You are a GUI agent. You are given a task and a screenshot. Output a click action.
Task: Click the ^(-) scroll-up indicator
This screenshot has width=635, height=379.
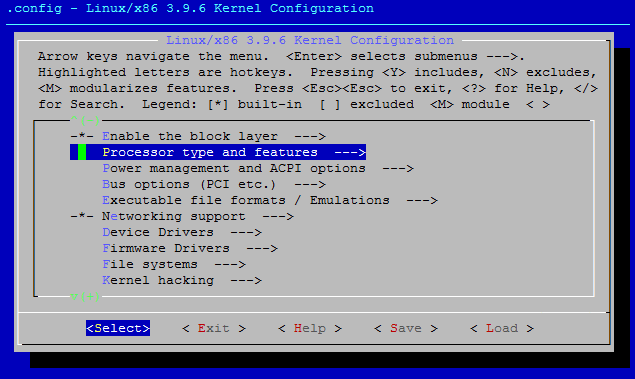(85, 120)
